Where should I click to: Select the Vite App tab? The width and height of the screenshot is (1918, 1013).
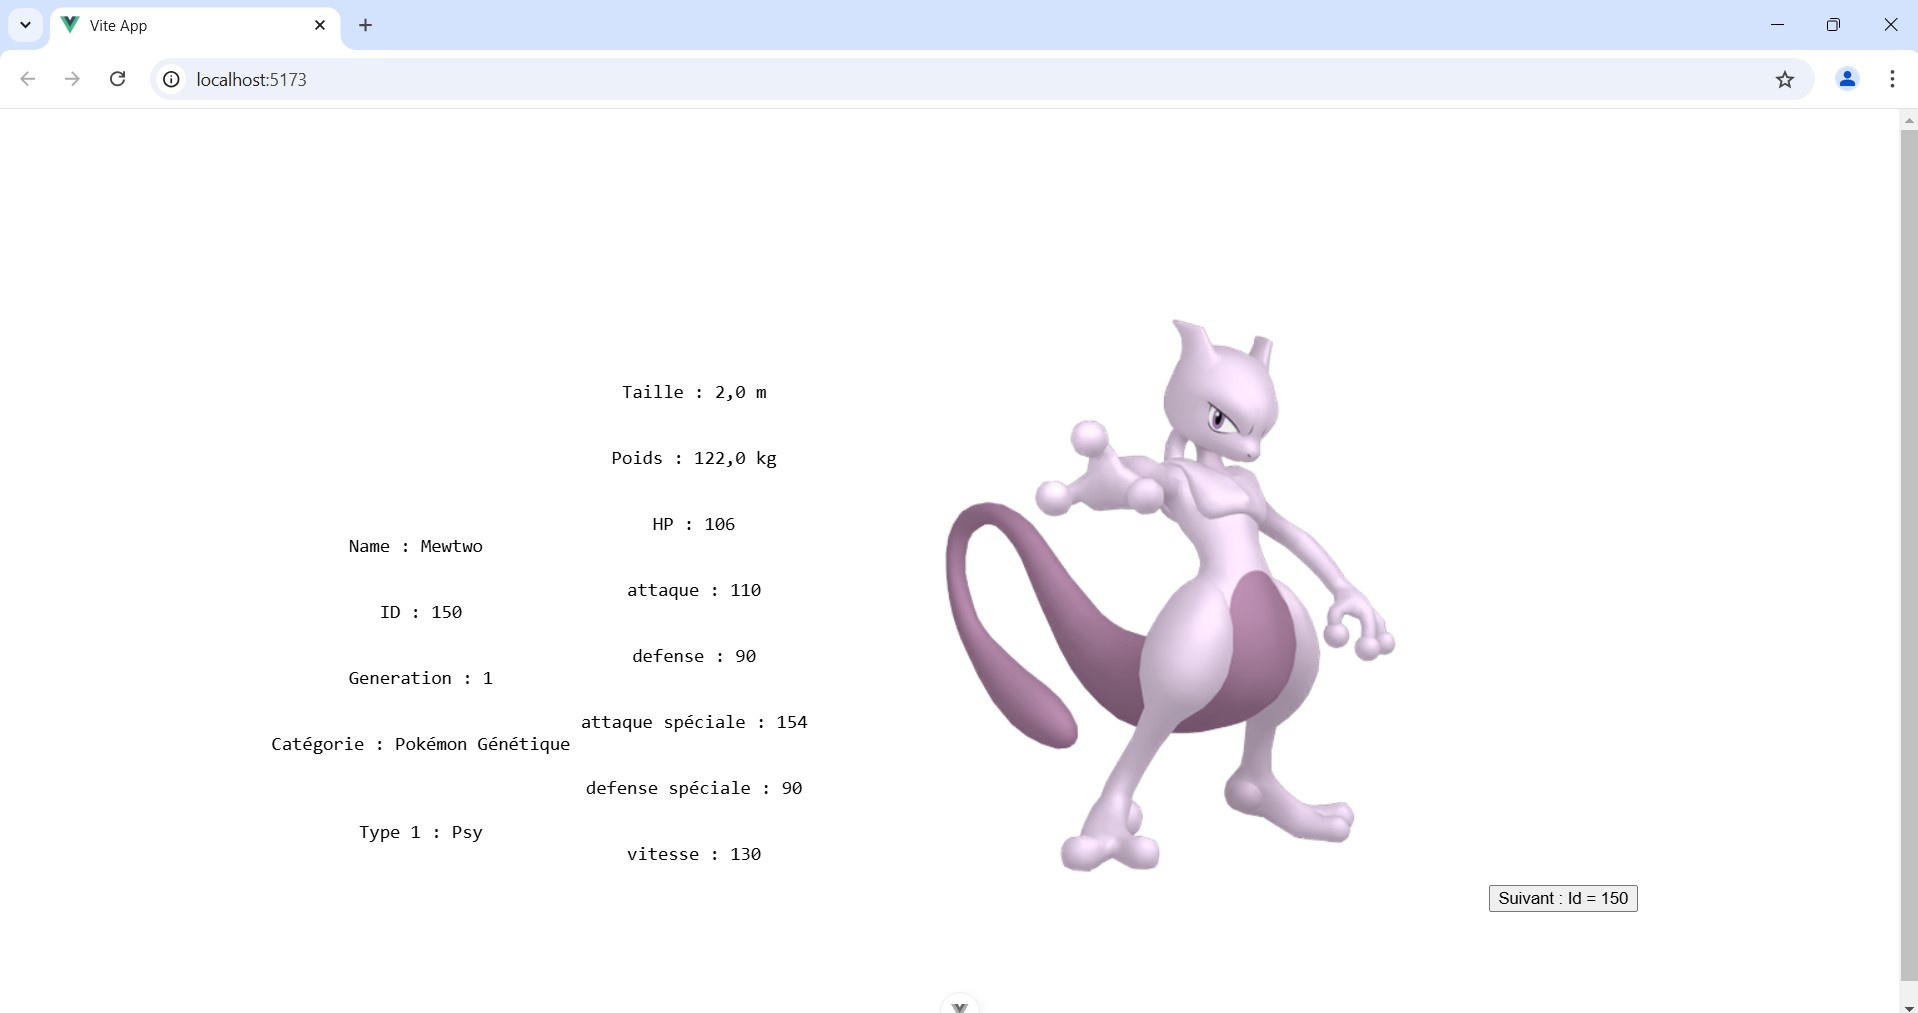195,25
